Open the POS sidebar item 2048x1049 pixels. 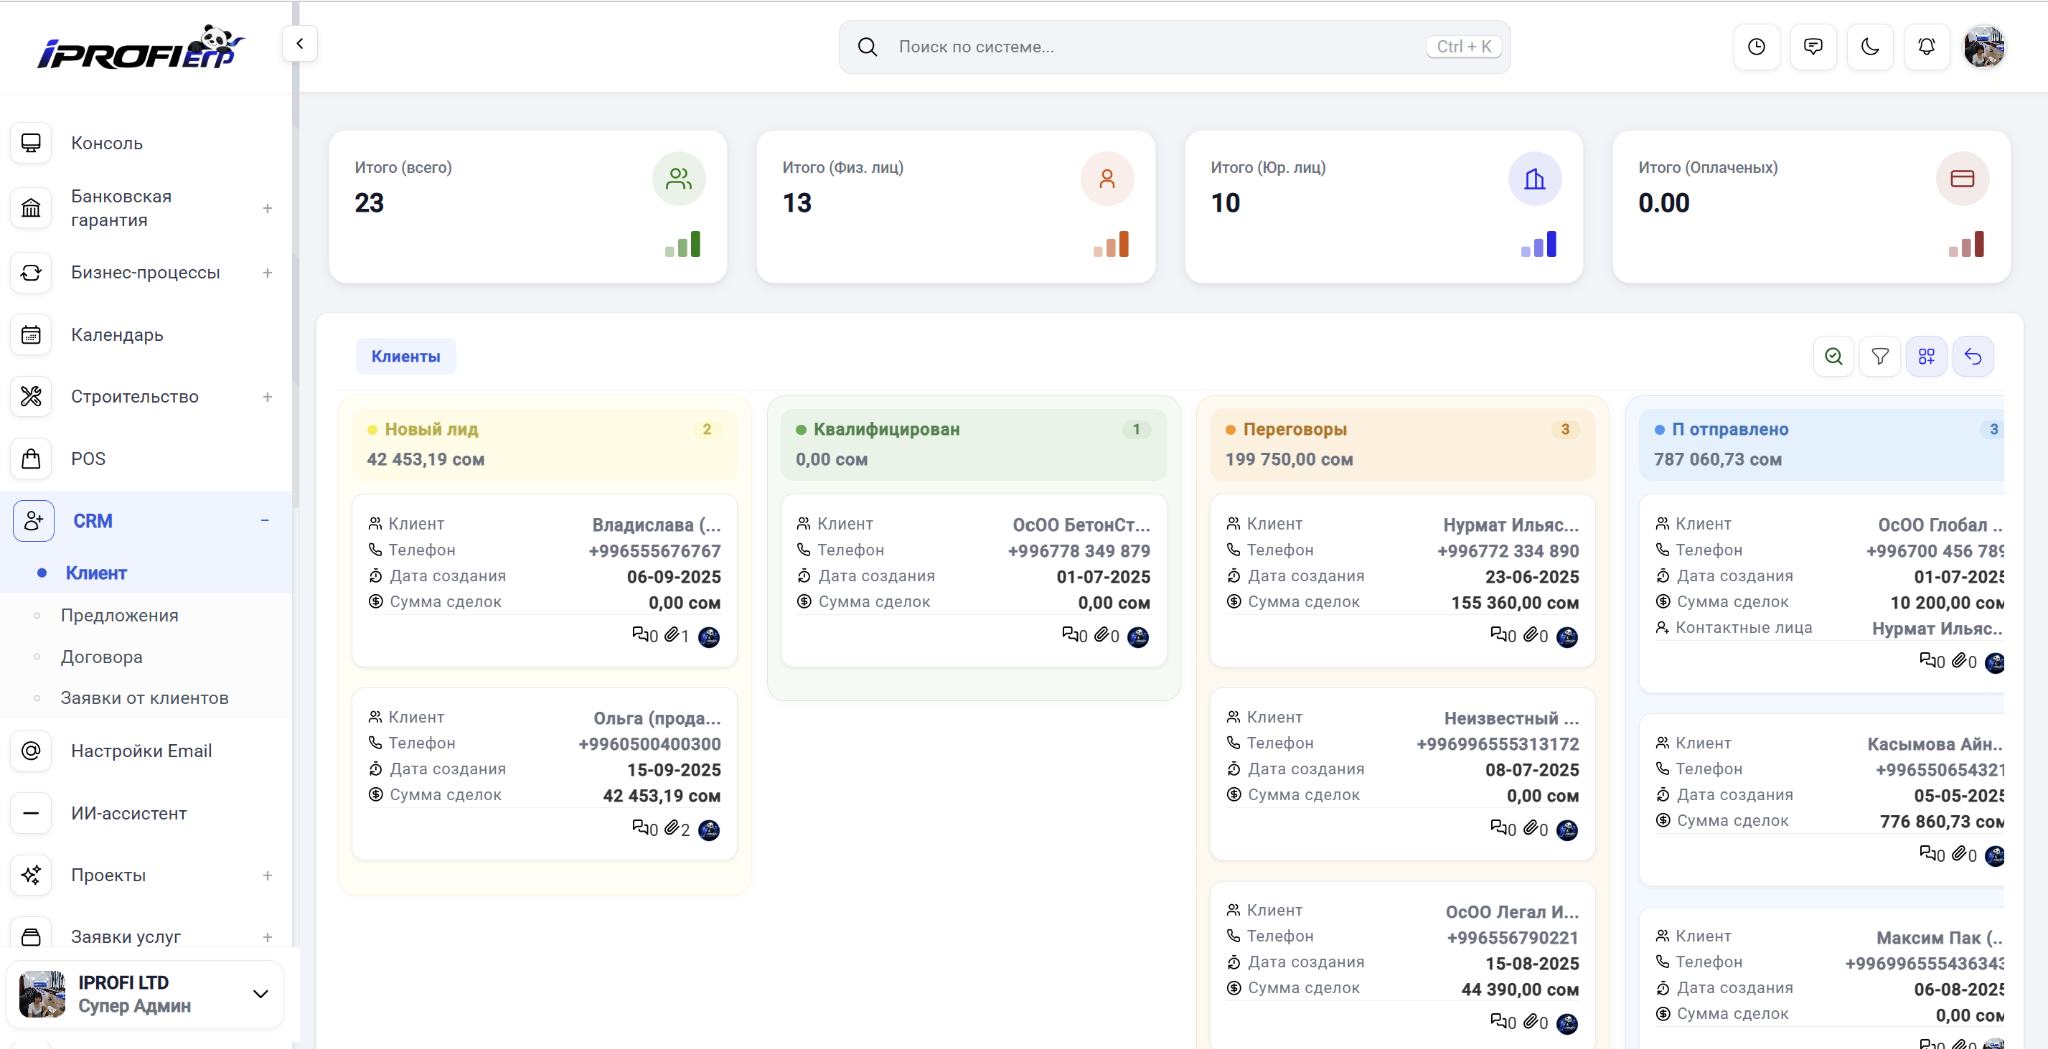tap(88, 459)
